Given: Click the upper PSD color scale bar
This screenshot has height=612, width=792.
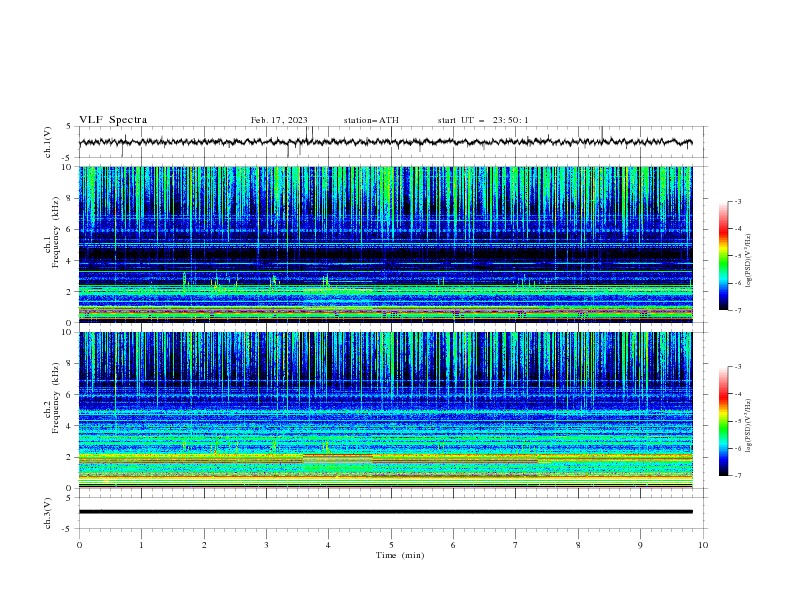Looking at the screenshot, I should pos(723,256).
